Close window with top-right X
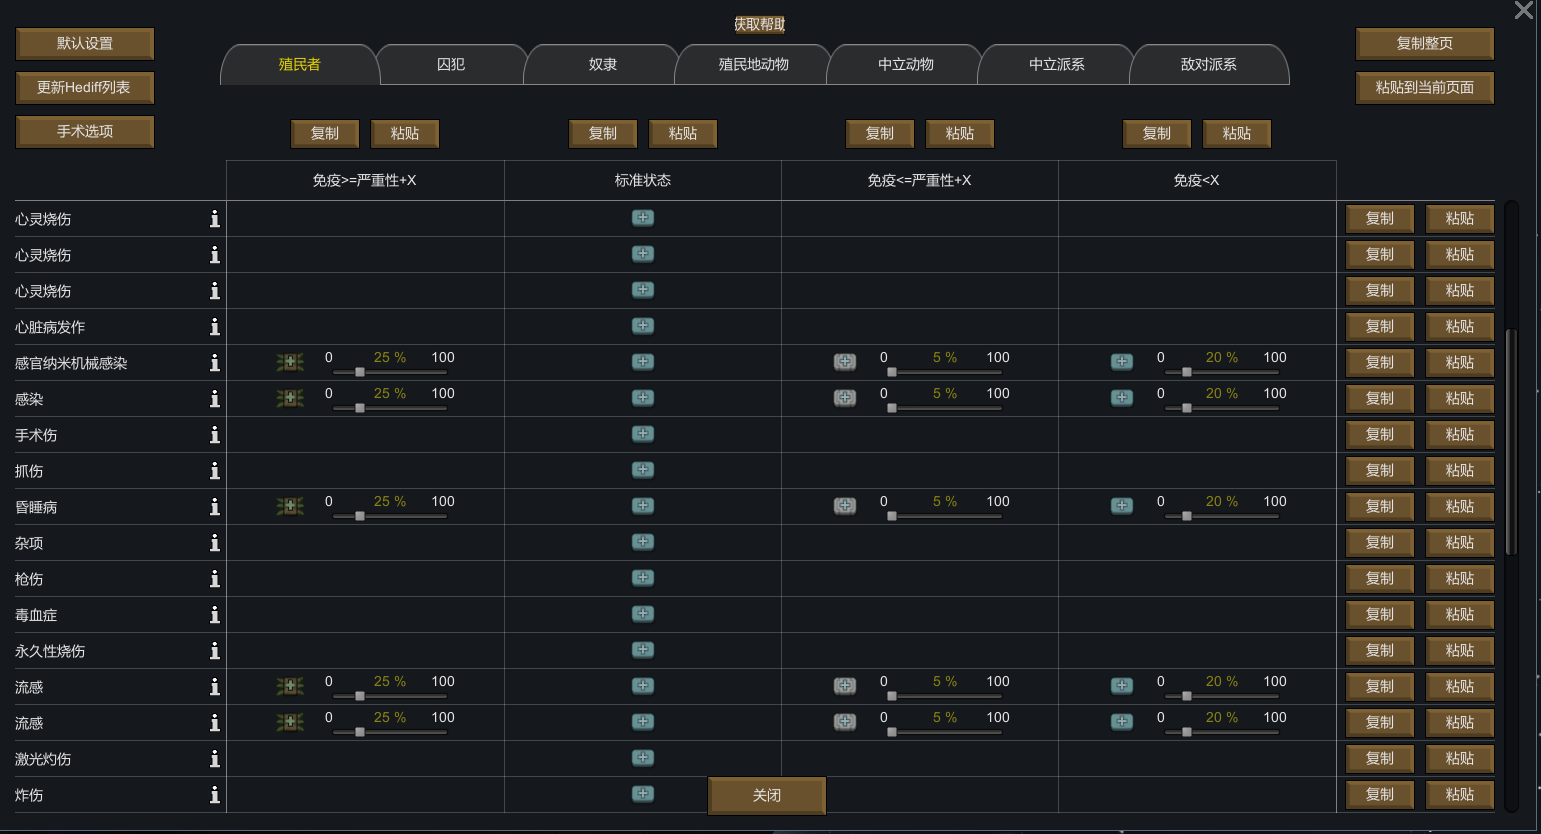 1523,11
